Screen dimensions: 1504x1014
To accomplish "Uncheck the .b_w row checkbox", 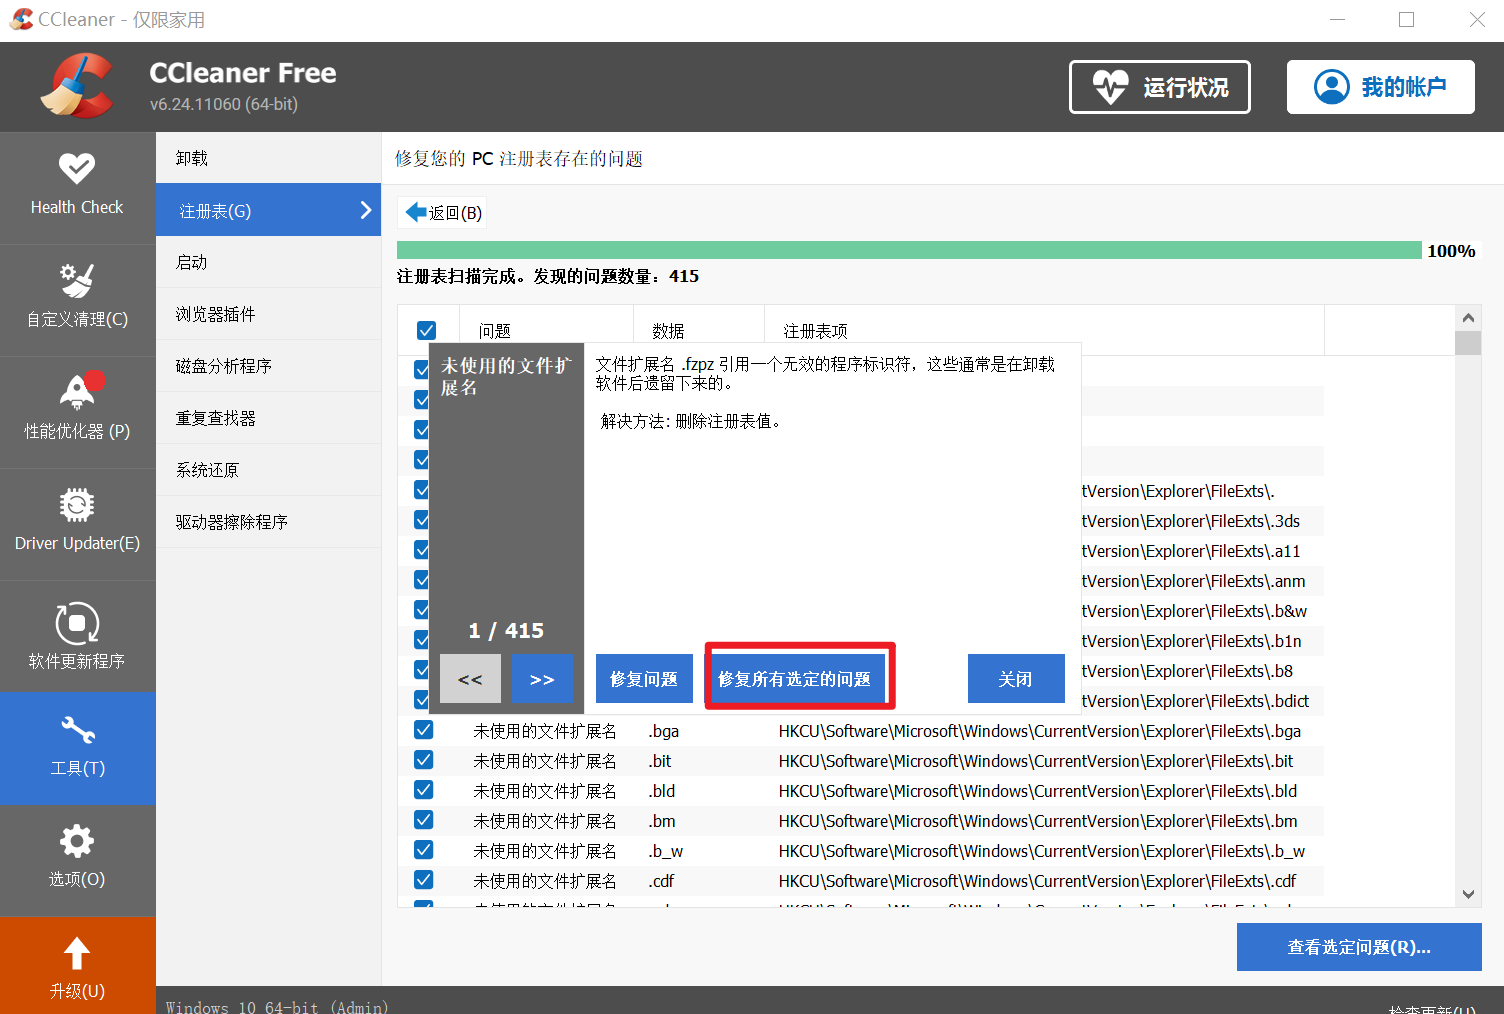I will click(424, 850).
